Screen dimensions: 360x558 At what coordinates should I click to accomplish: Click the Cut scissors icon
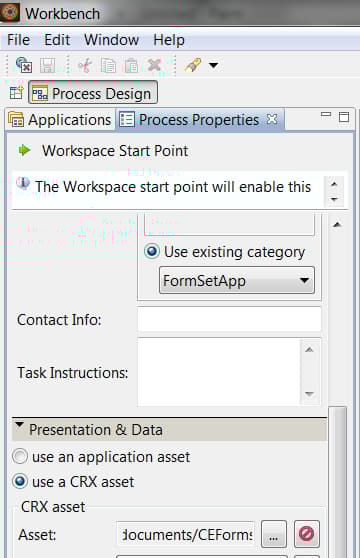click(85, 65)
